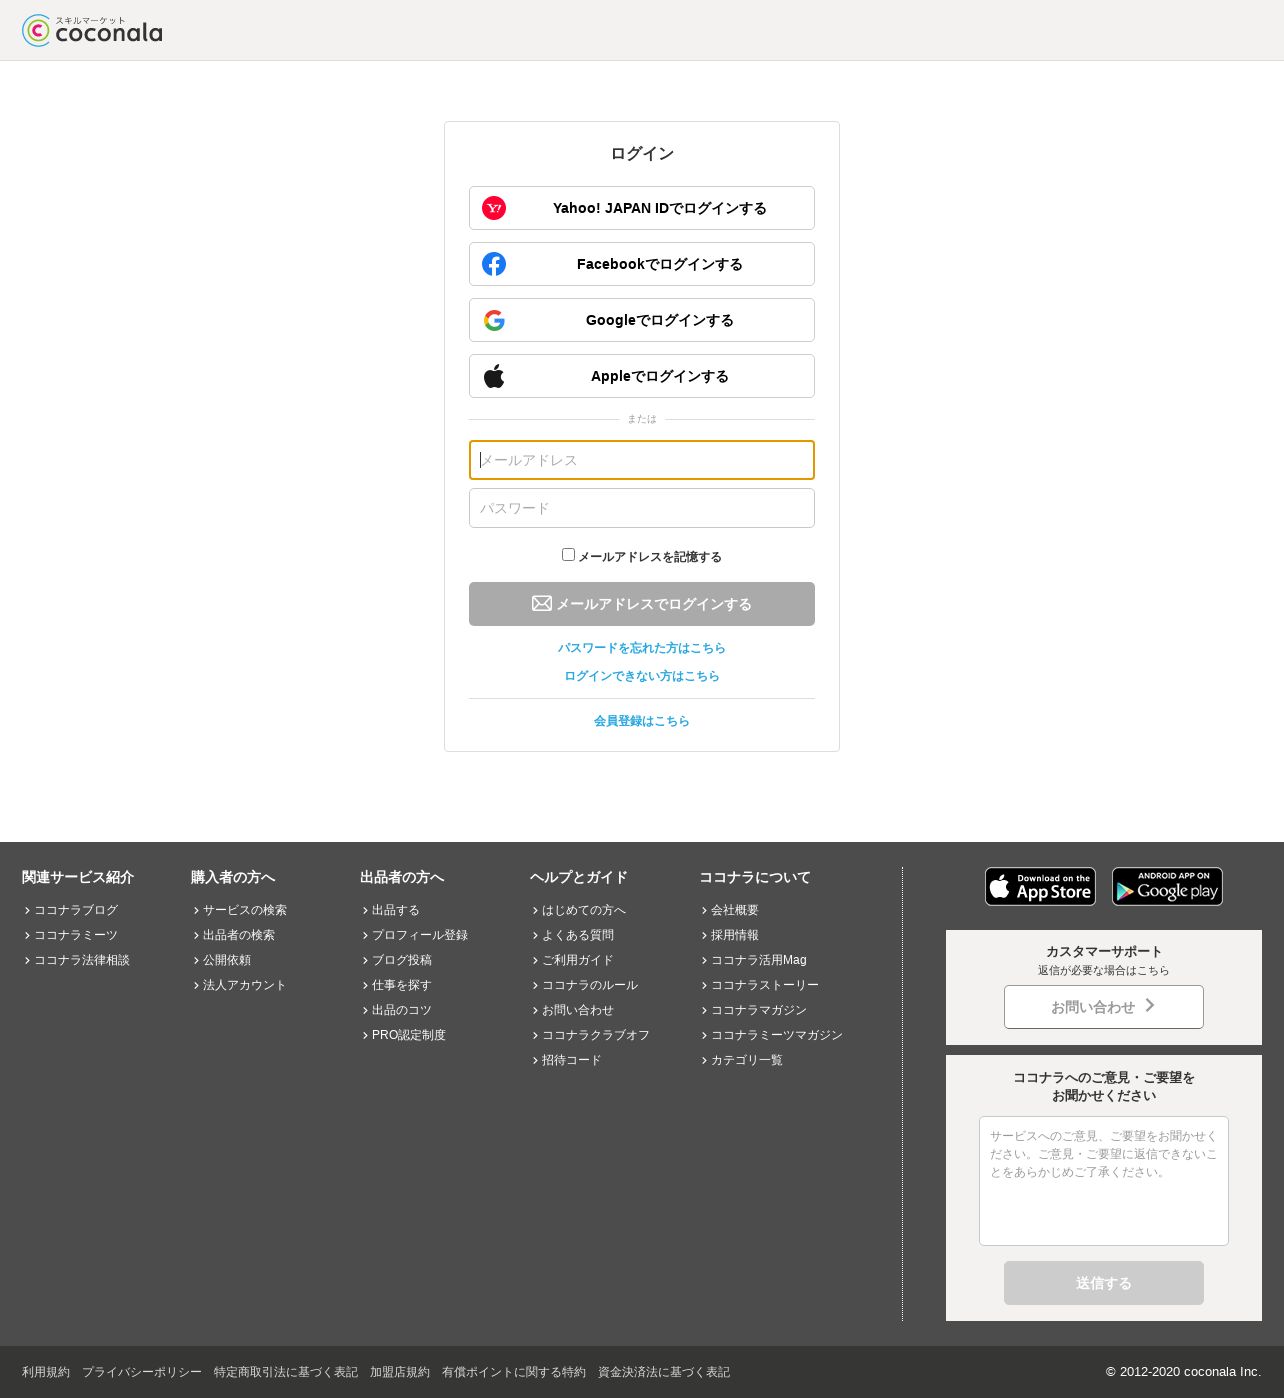Open よくある質問 footer link

click(578, 935)
